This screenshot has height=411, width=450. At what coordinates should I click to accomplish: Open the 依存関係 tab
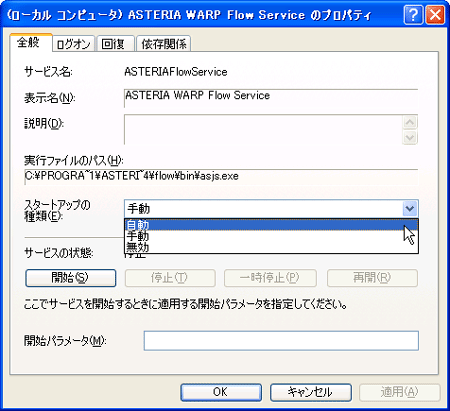[x=164, y=44]
